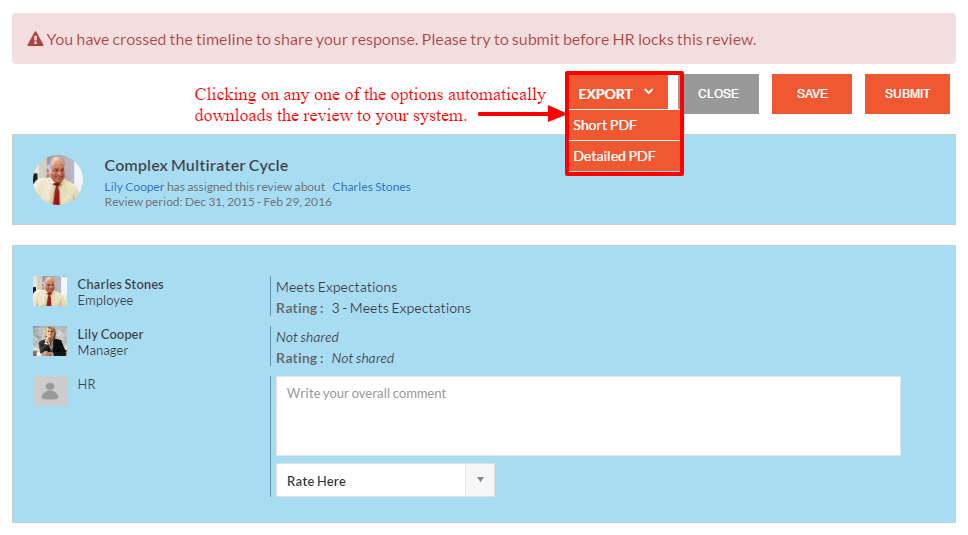The height and width of the screenshot is (535, 968).
Task: Click the large round profile photo in header
Action: 57,180
